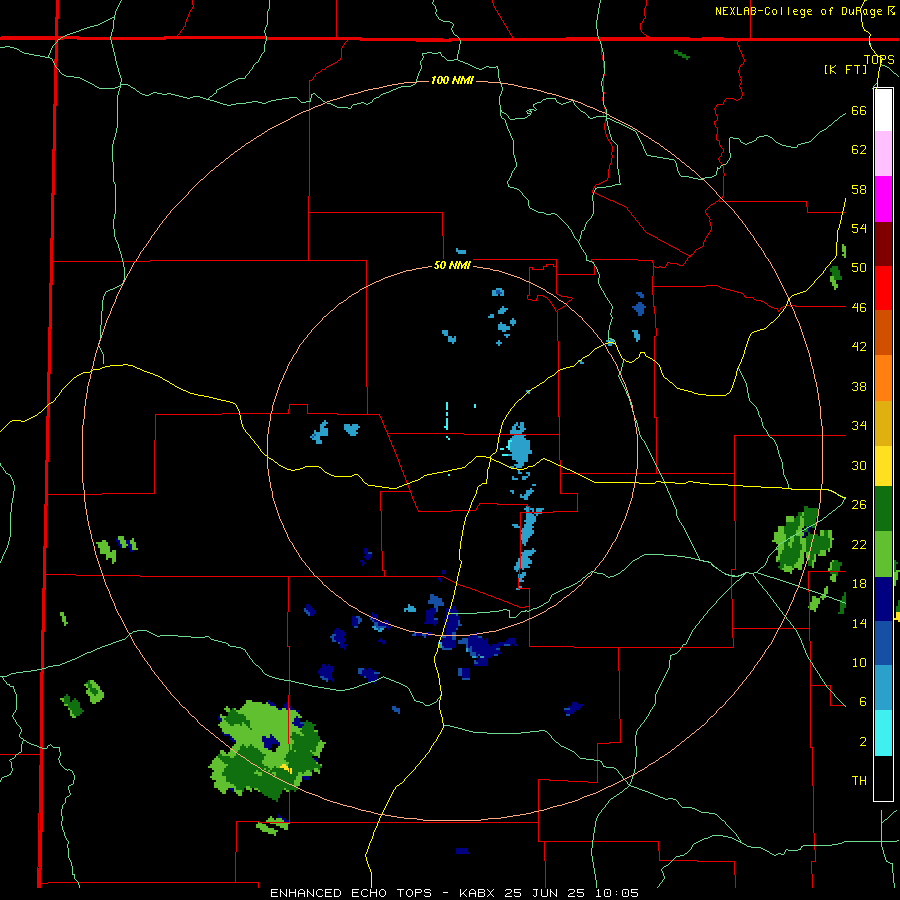The image size is (900, 900).
Task: Click the legend value "30"
Action: (x=859, y=465)
